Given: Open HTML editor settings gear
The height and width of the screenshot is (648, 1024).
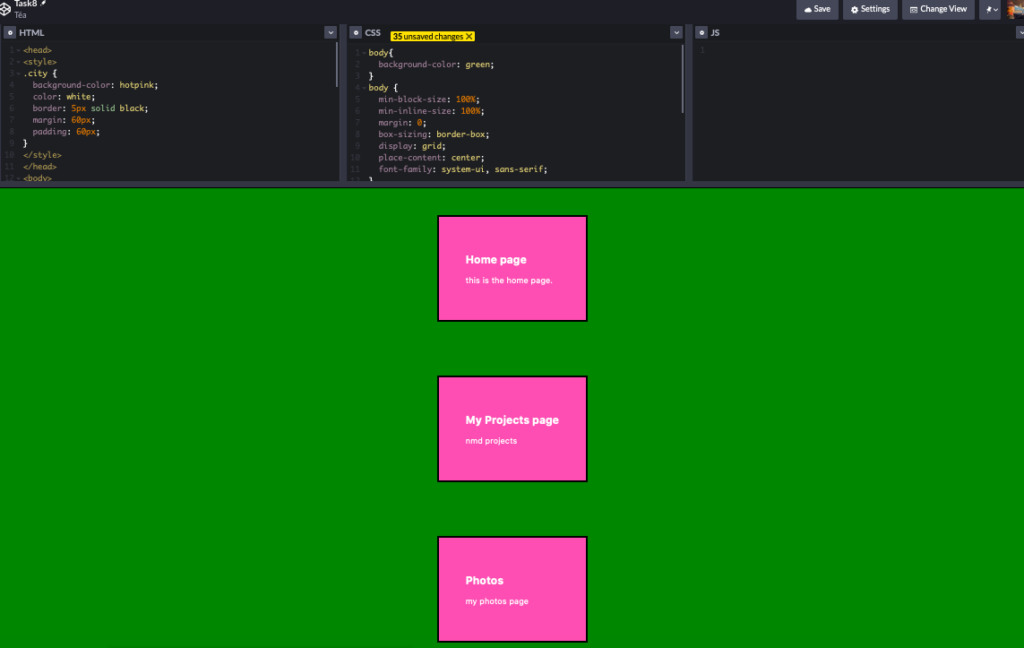Looking at the screenshot, I should 9,33.
